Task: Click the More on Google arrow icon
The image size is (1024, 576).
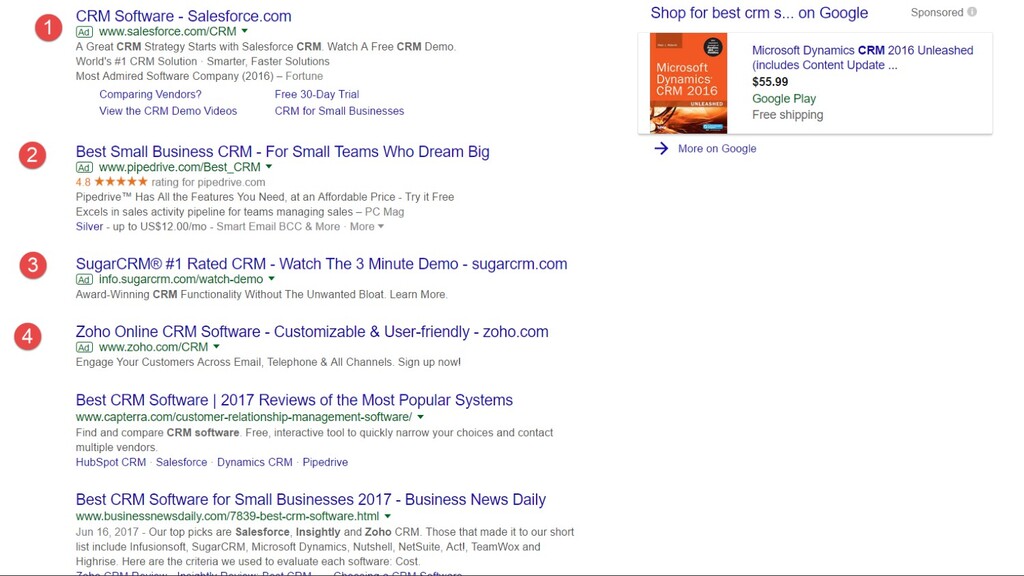Action: (661, 148)
